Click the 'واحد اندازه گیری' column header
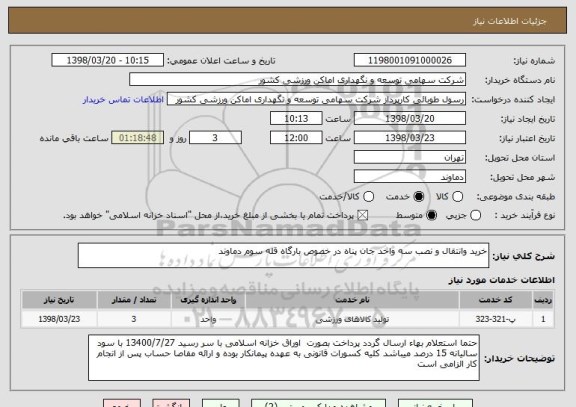The height and width of the screenshot is (407, 576). point(208,300)
